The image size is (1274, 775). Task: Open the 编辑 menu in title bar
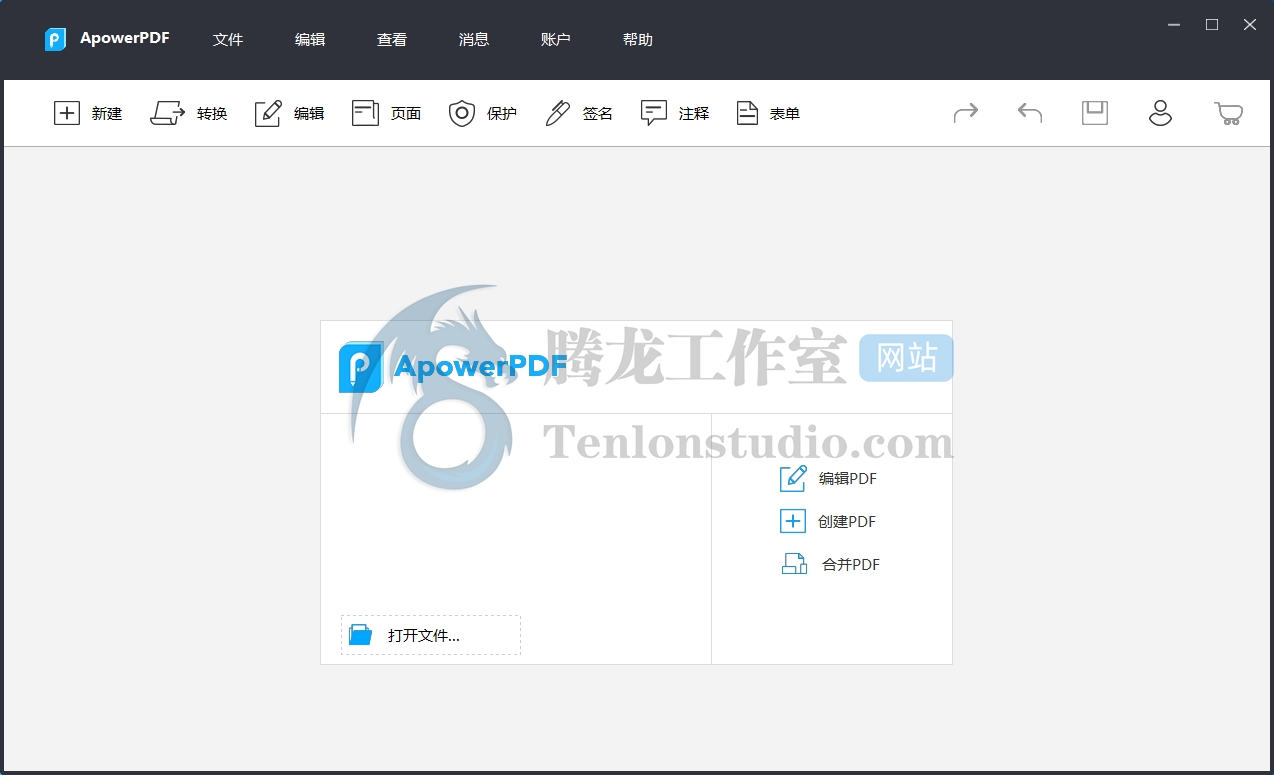tap(310, 40)
